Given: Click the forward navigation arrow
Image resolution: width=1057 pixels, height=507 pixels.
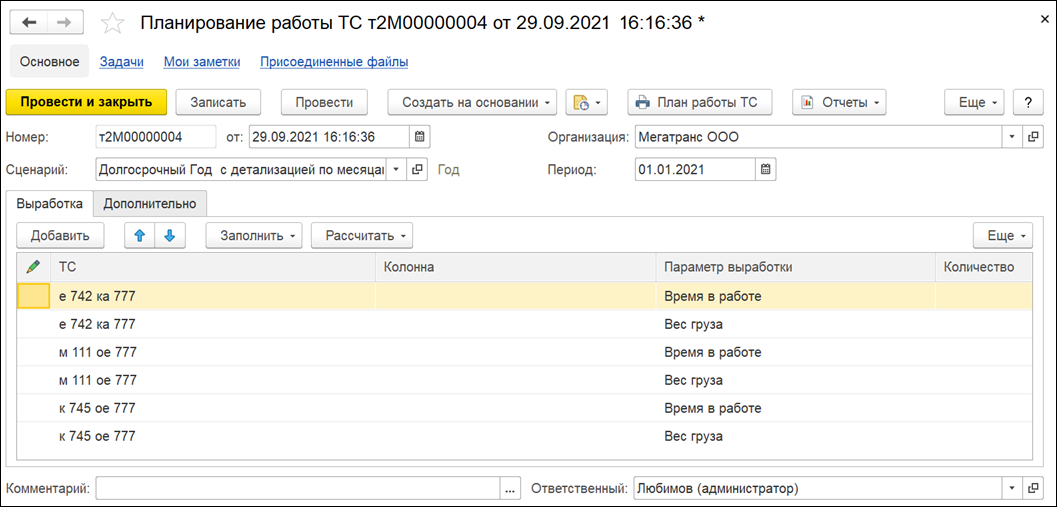Looking at the screenshot, I should click(64, 22).
